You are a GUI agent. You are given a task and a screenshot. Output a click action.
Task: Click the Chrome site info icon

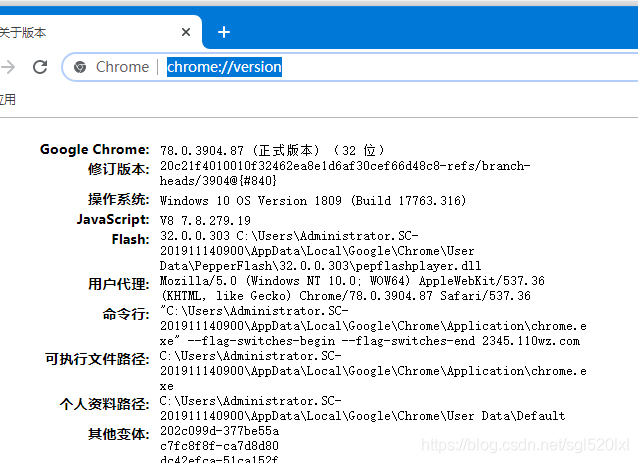80,67
